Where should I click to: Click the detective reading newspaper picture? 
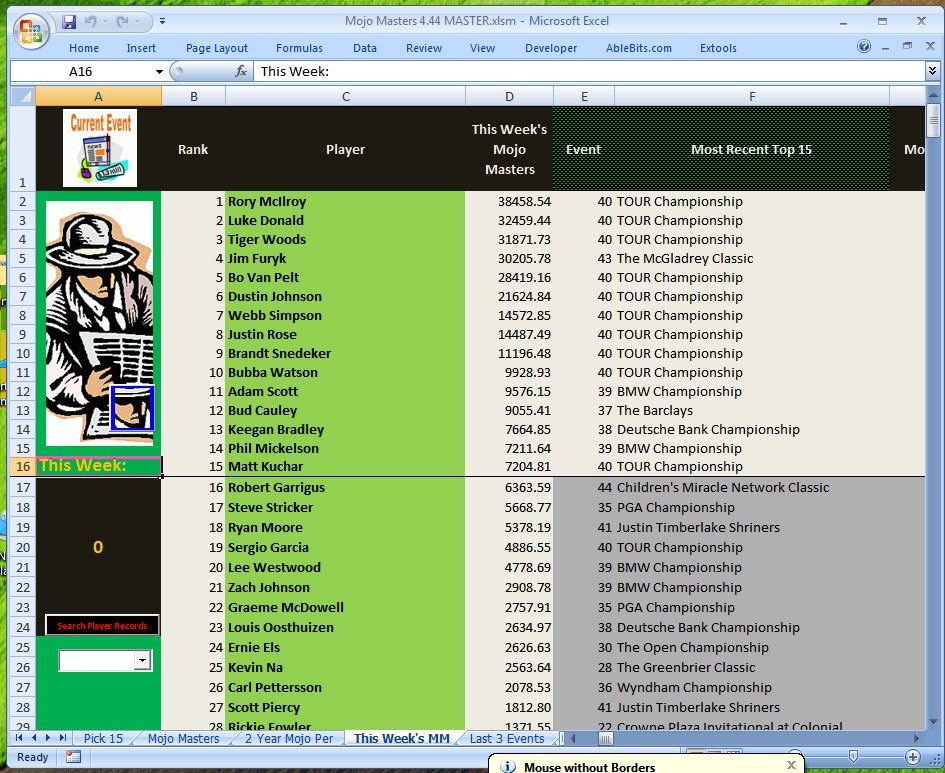pyautogui.click(x=99, y=323)
